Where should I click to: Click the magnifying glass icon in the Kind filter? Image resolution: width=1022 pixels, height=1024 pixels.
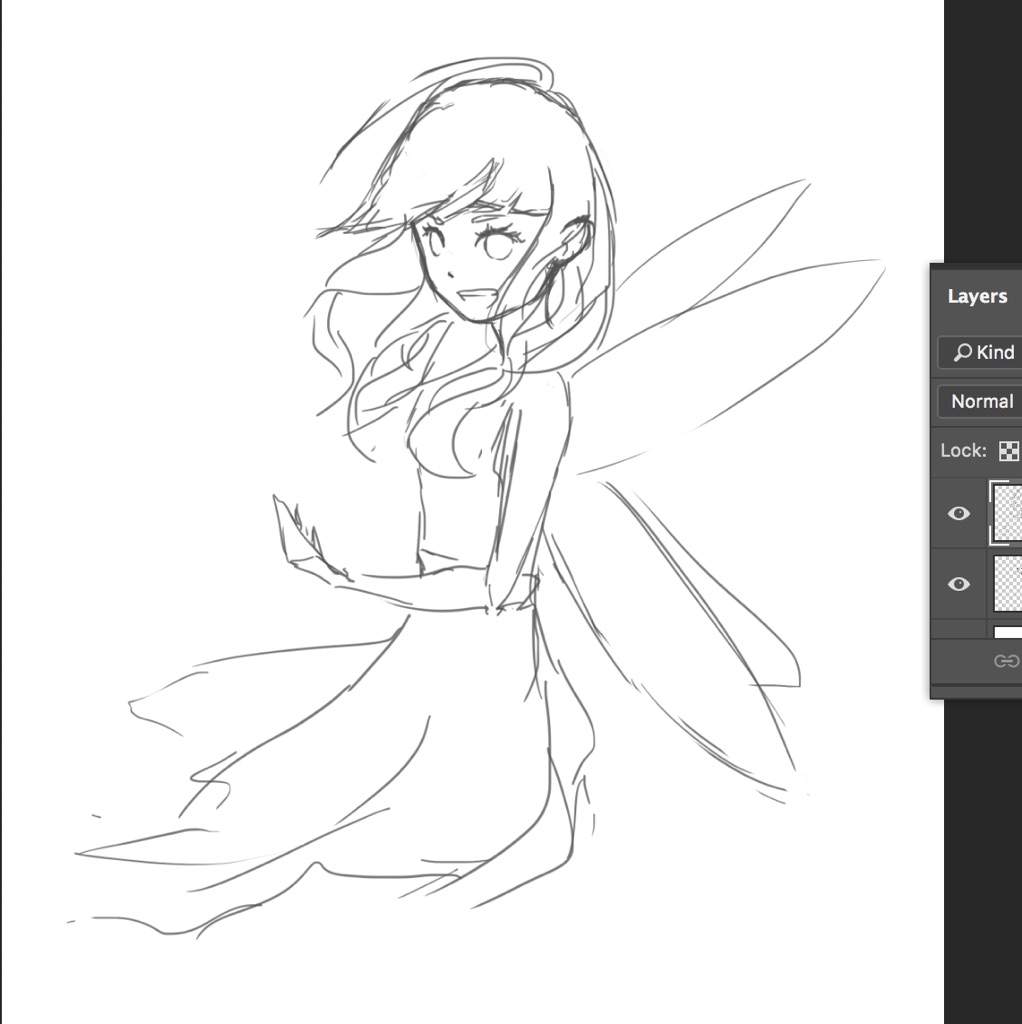tap(962, 353)
